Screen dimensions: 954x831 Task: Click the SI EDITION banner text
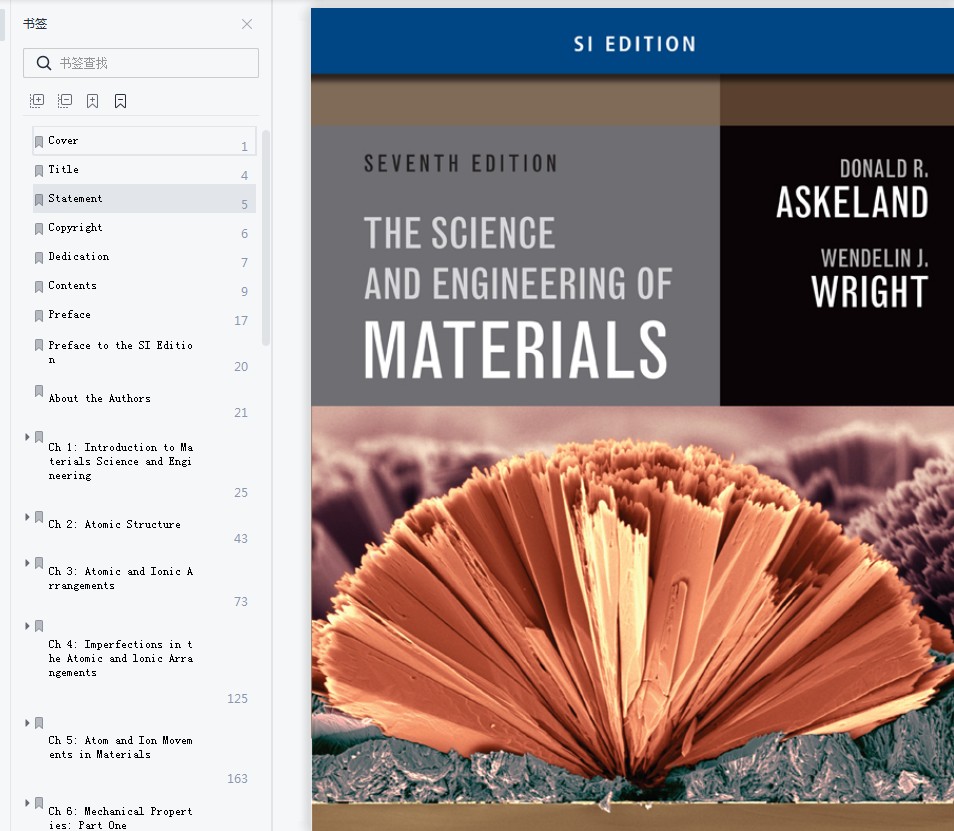click(635, 44)
